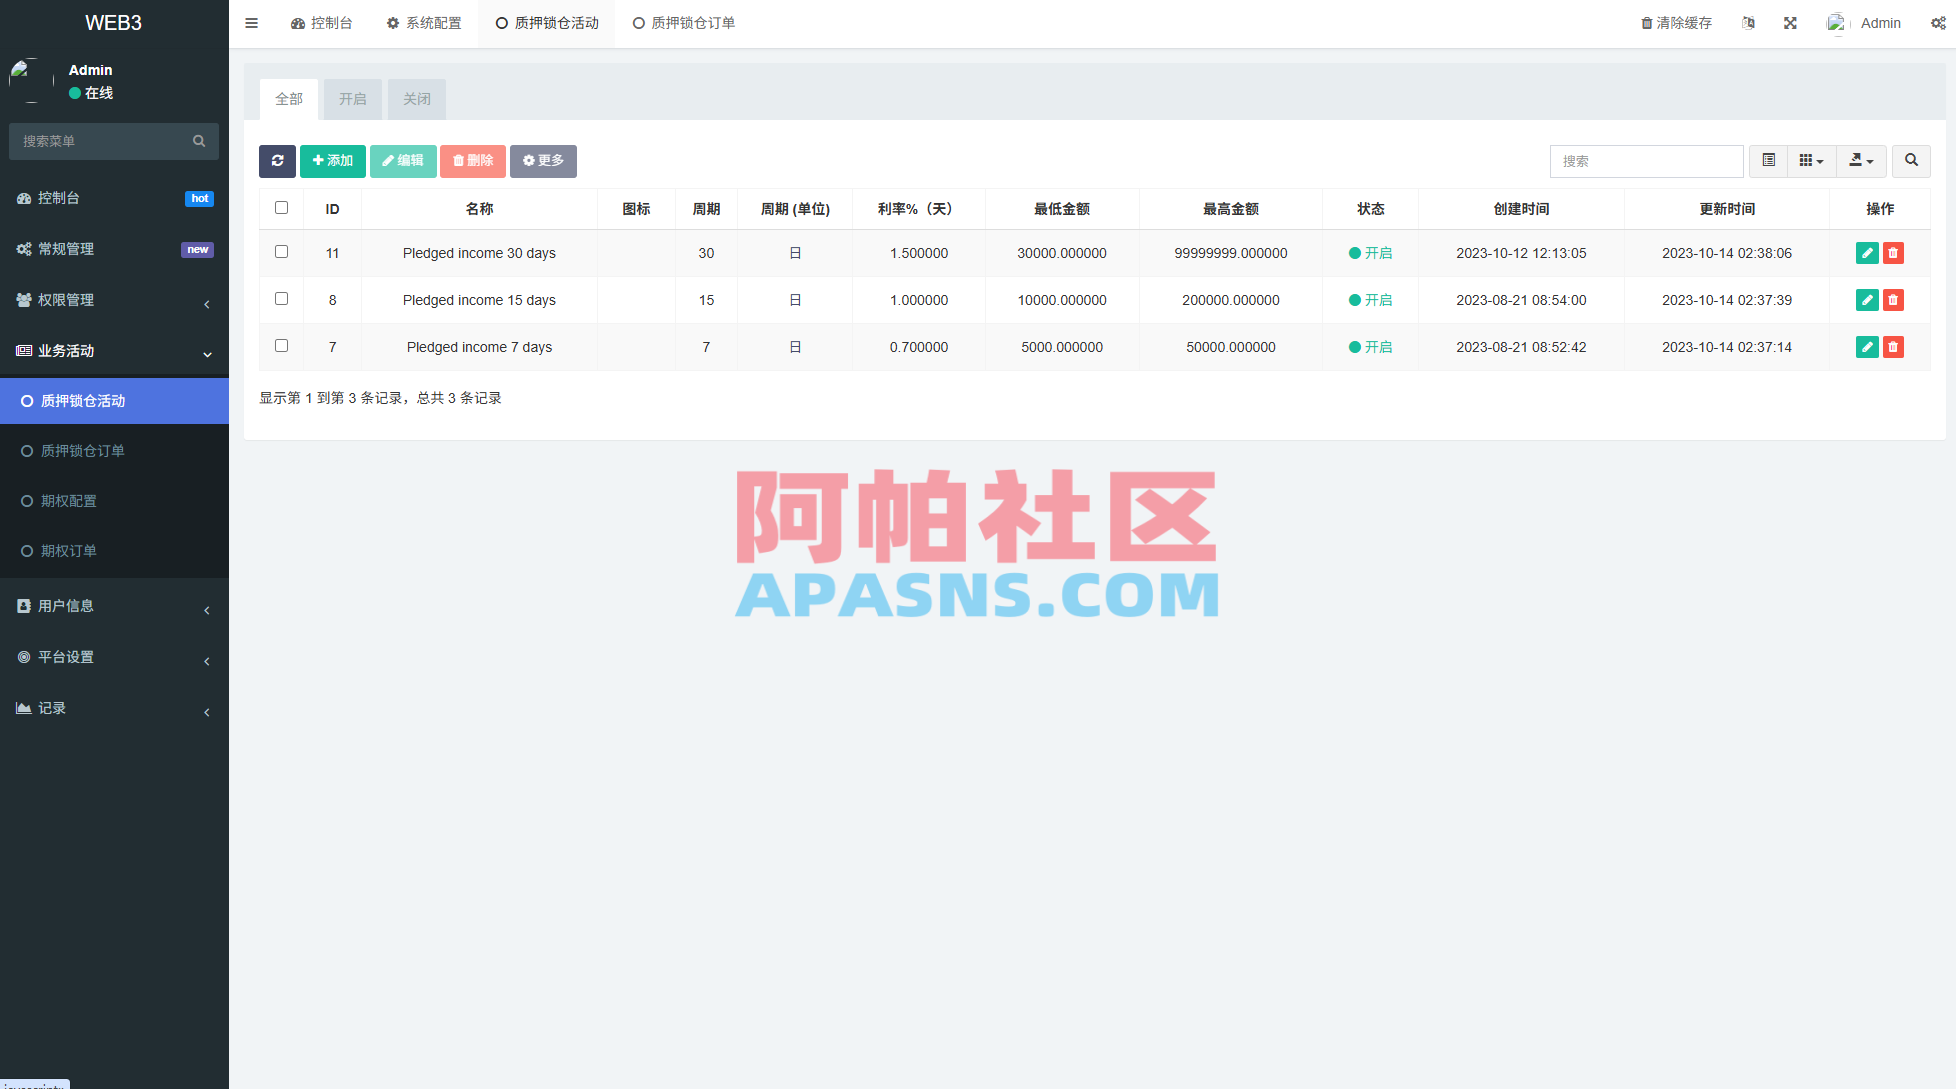Toggle table card view icon

1768,161
